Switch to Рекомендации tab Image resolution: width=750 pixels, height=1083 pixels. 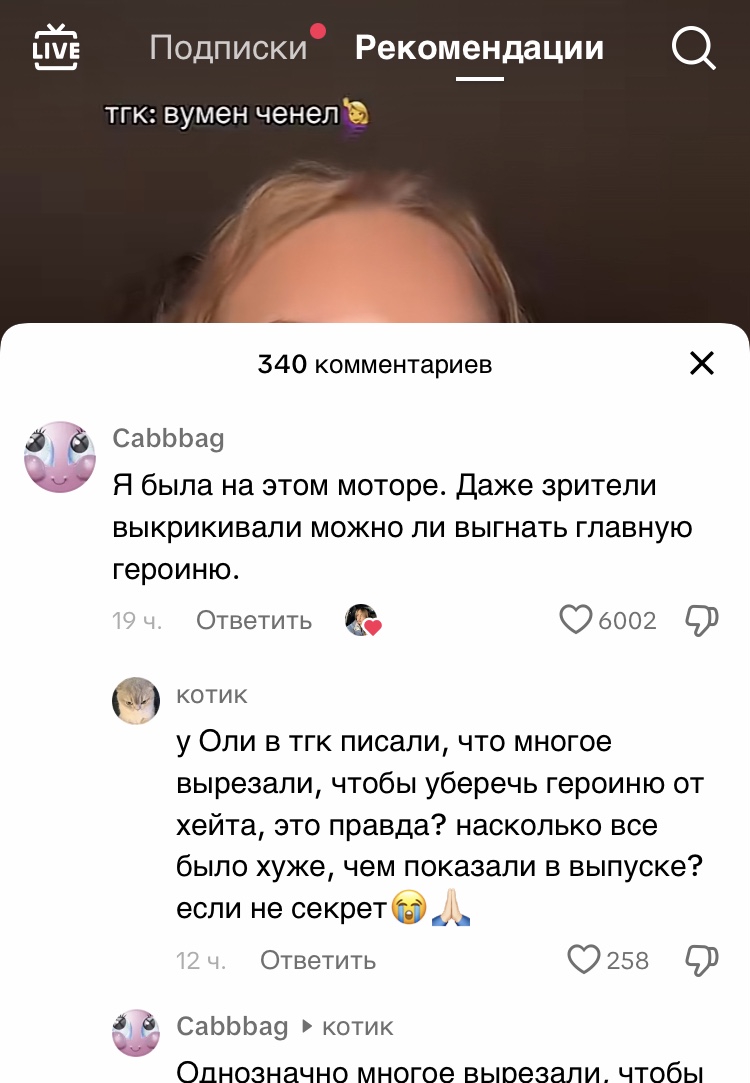[479, 48]
